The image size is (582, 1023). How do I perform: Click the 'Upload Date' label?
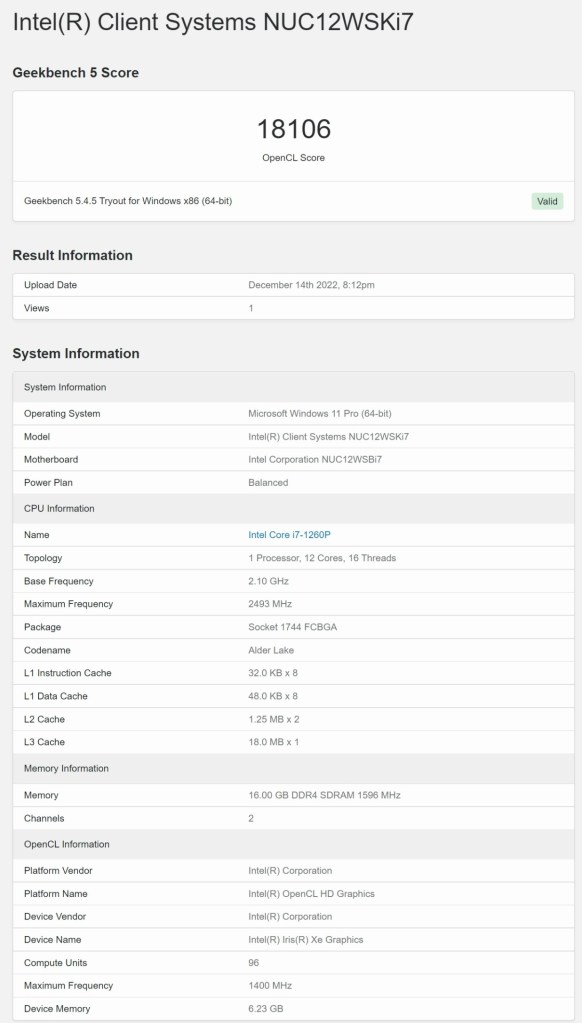click(50, 285)
